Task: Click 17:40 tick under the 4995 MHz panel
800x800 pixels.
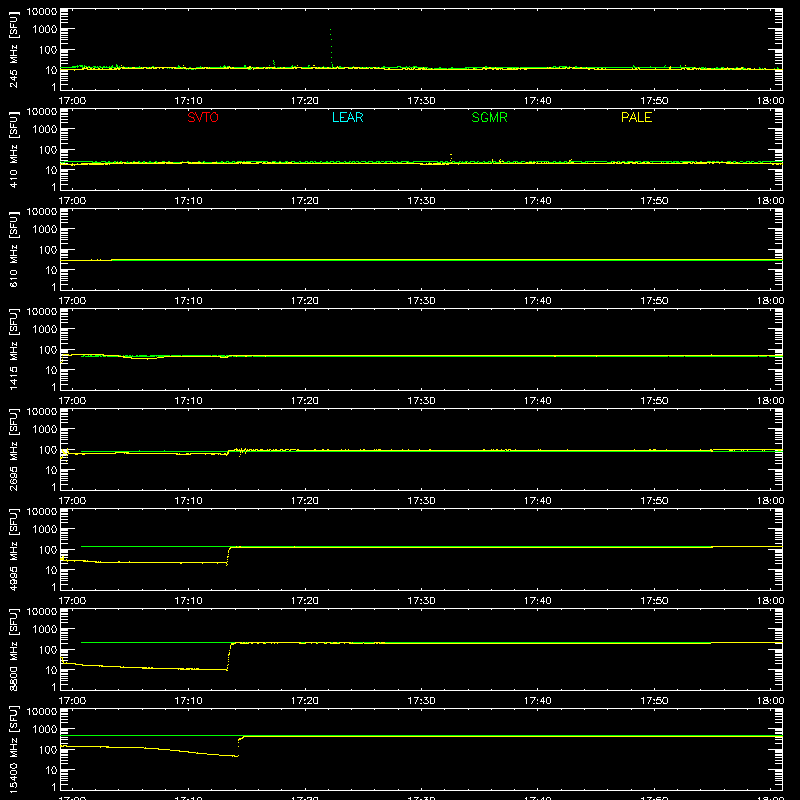Action: pos(538,601)
